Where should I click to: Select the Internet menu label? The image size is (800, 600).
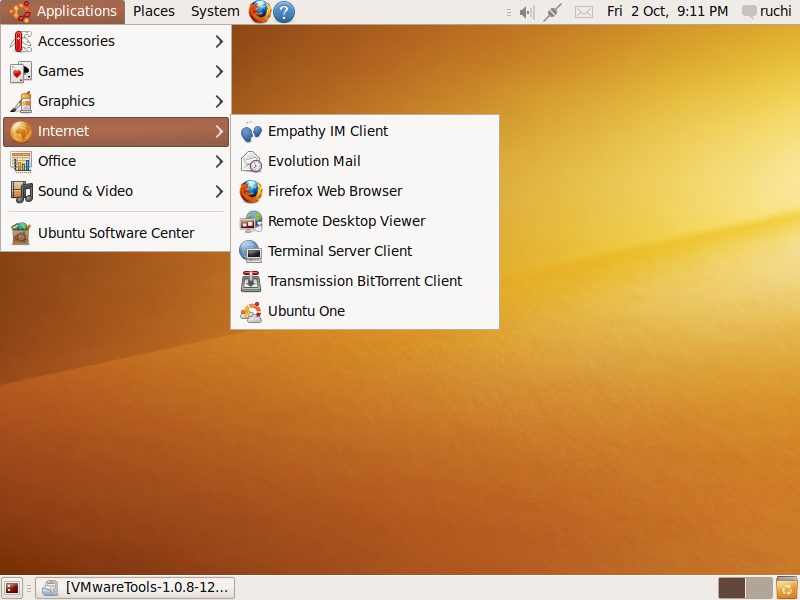(63, 131)
